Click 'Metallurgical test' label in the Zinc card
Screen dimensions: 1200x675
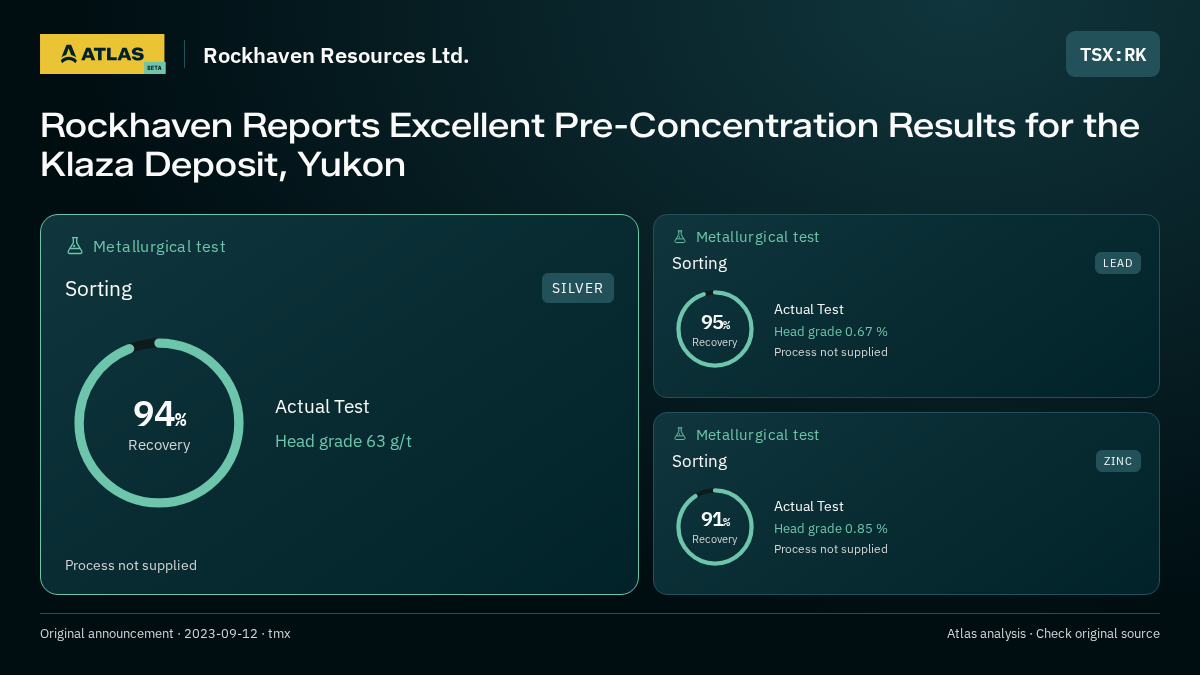click(757, 435)
